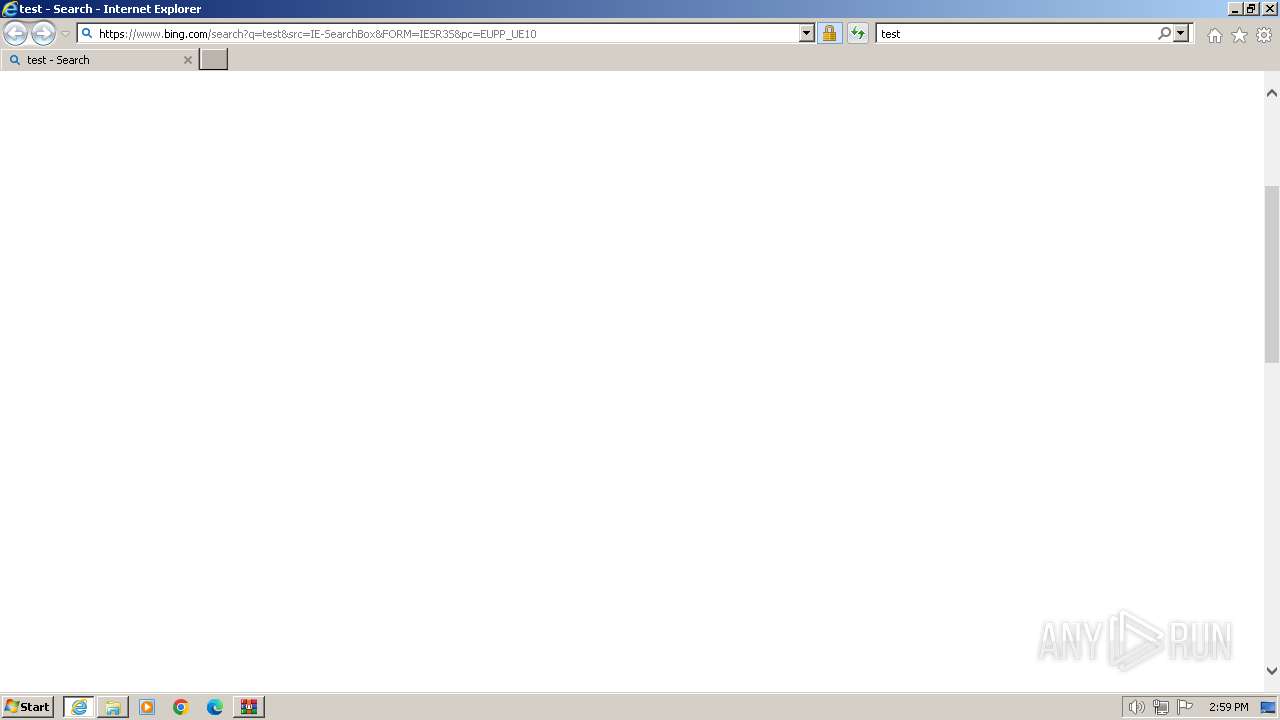
Task: Go back with the Back arrow button
Action: (x=15, y=34)
